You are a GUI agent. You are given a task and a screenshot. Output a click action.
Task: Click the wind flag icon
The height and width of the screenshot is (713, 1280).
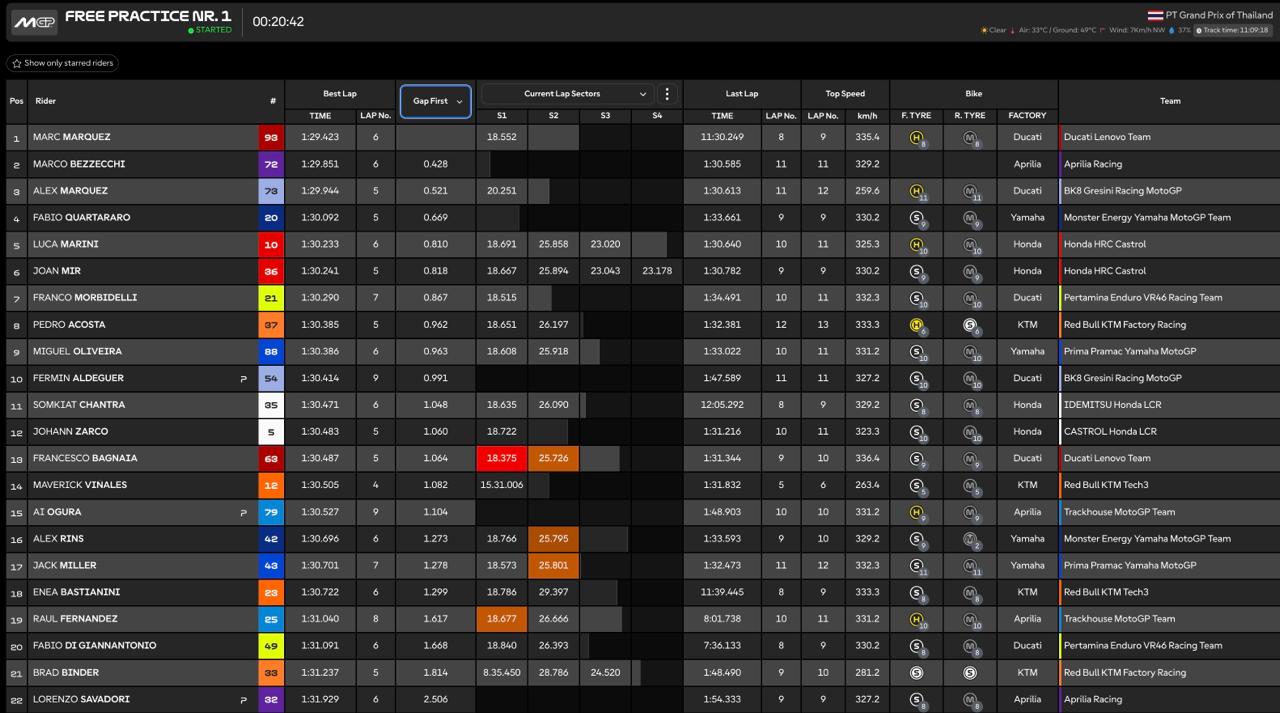pos(1103,30)
